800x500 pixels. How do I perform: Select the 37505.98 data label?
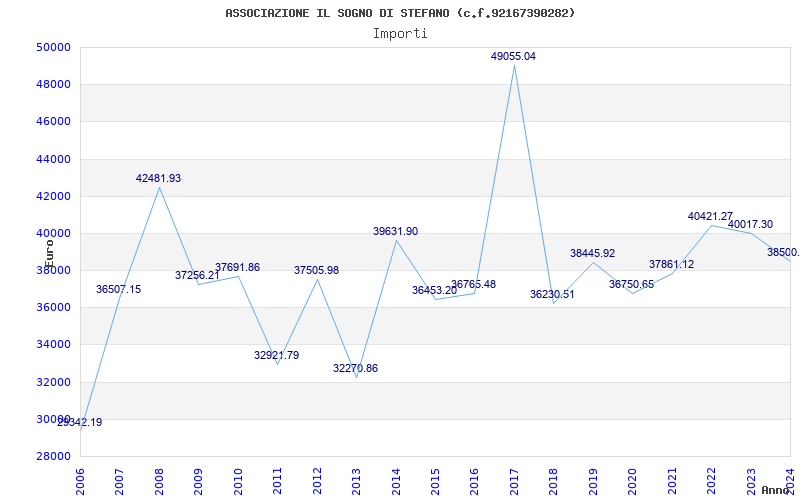(316, 270)
